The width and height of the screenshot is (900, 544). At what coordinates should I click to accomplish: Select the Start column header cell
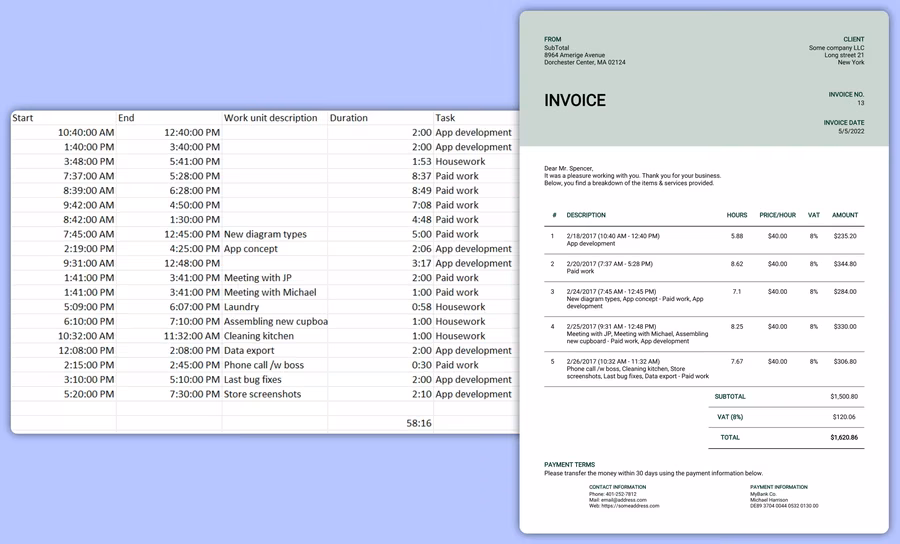click(x=64, y=118)
